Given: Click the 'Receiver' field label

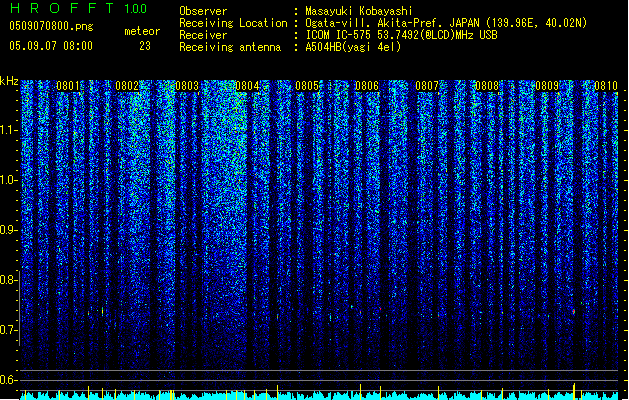Looking at the screenshot, I should click(203, 35).
